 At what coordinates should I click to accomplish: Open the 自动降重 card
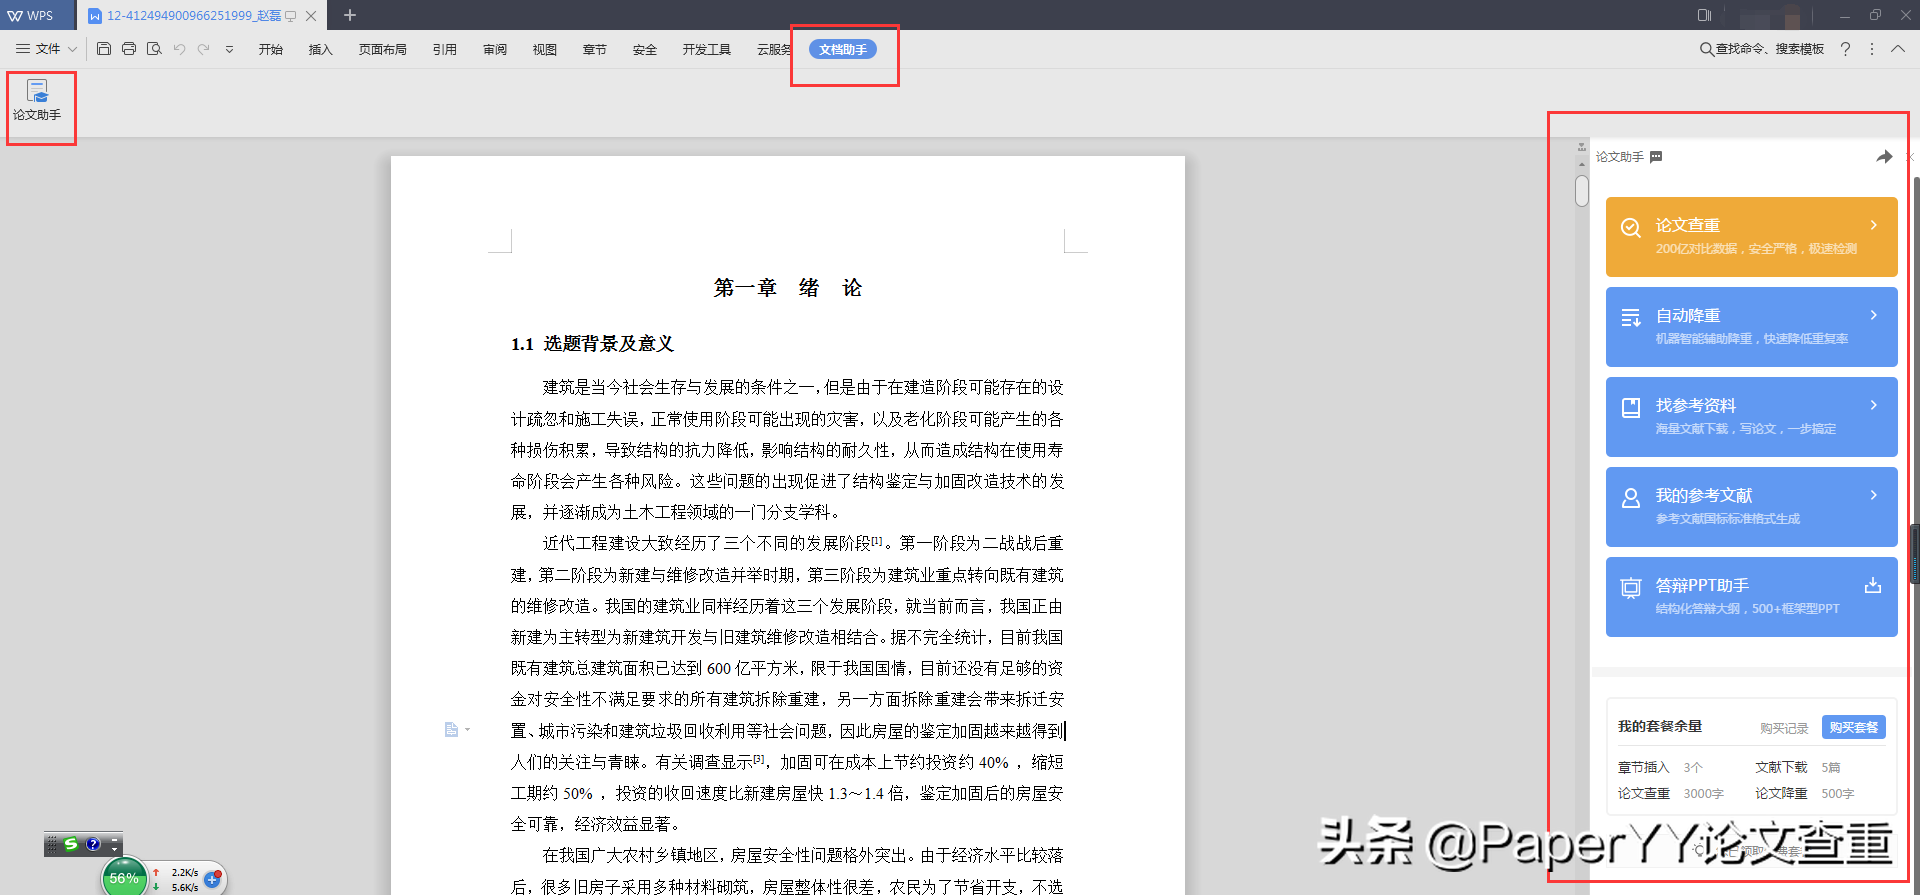[1752, 327]
